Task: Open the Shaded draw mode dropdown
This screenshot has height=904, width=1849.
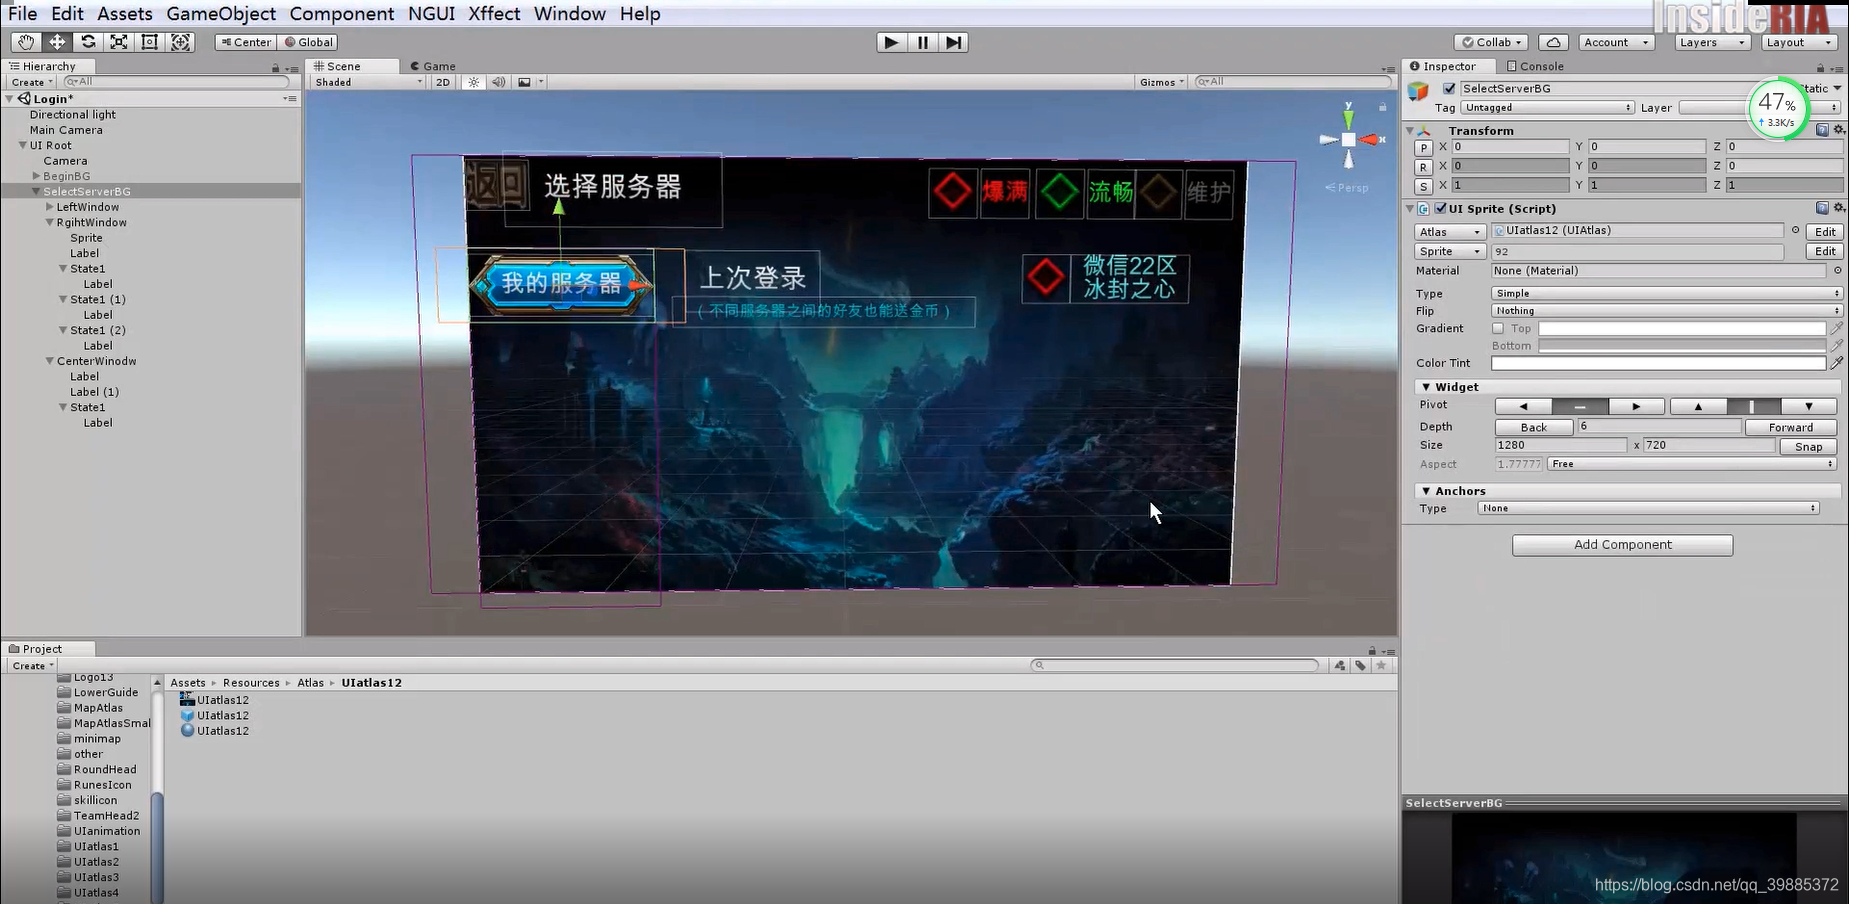Action: tap(368, 82)
